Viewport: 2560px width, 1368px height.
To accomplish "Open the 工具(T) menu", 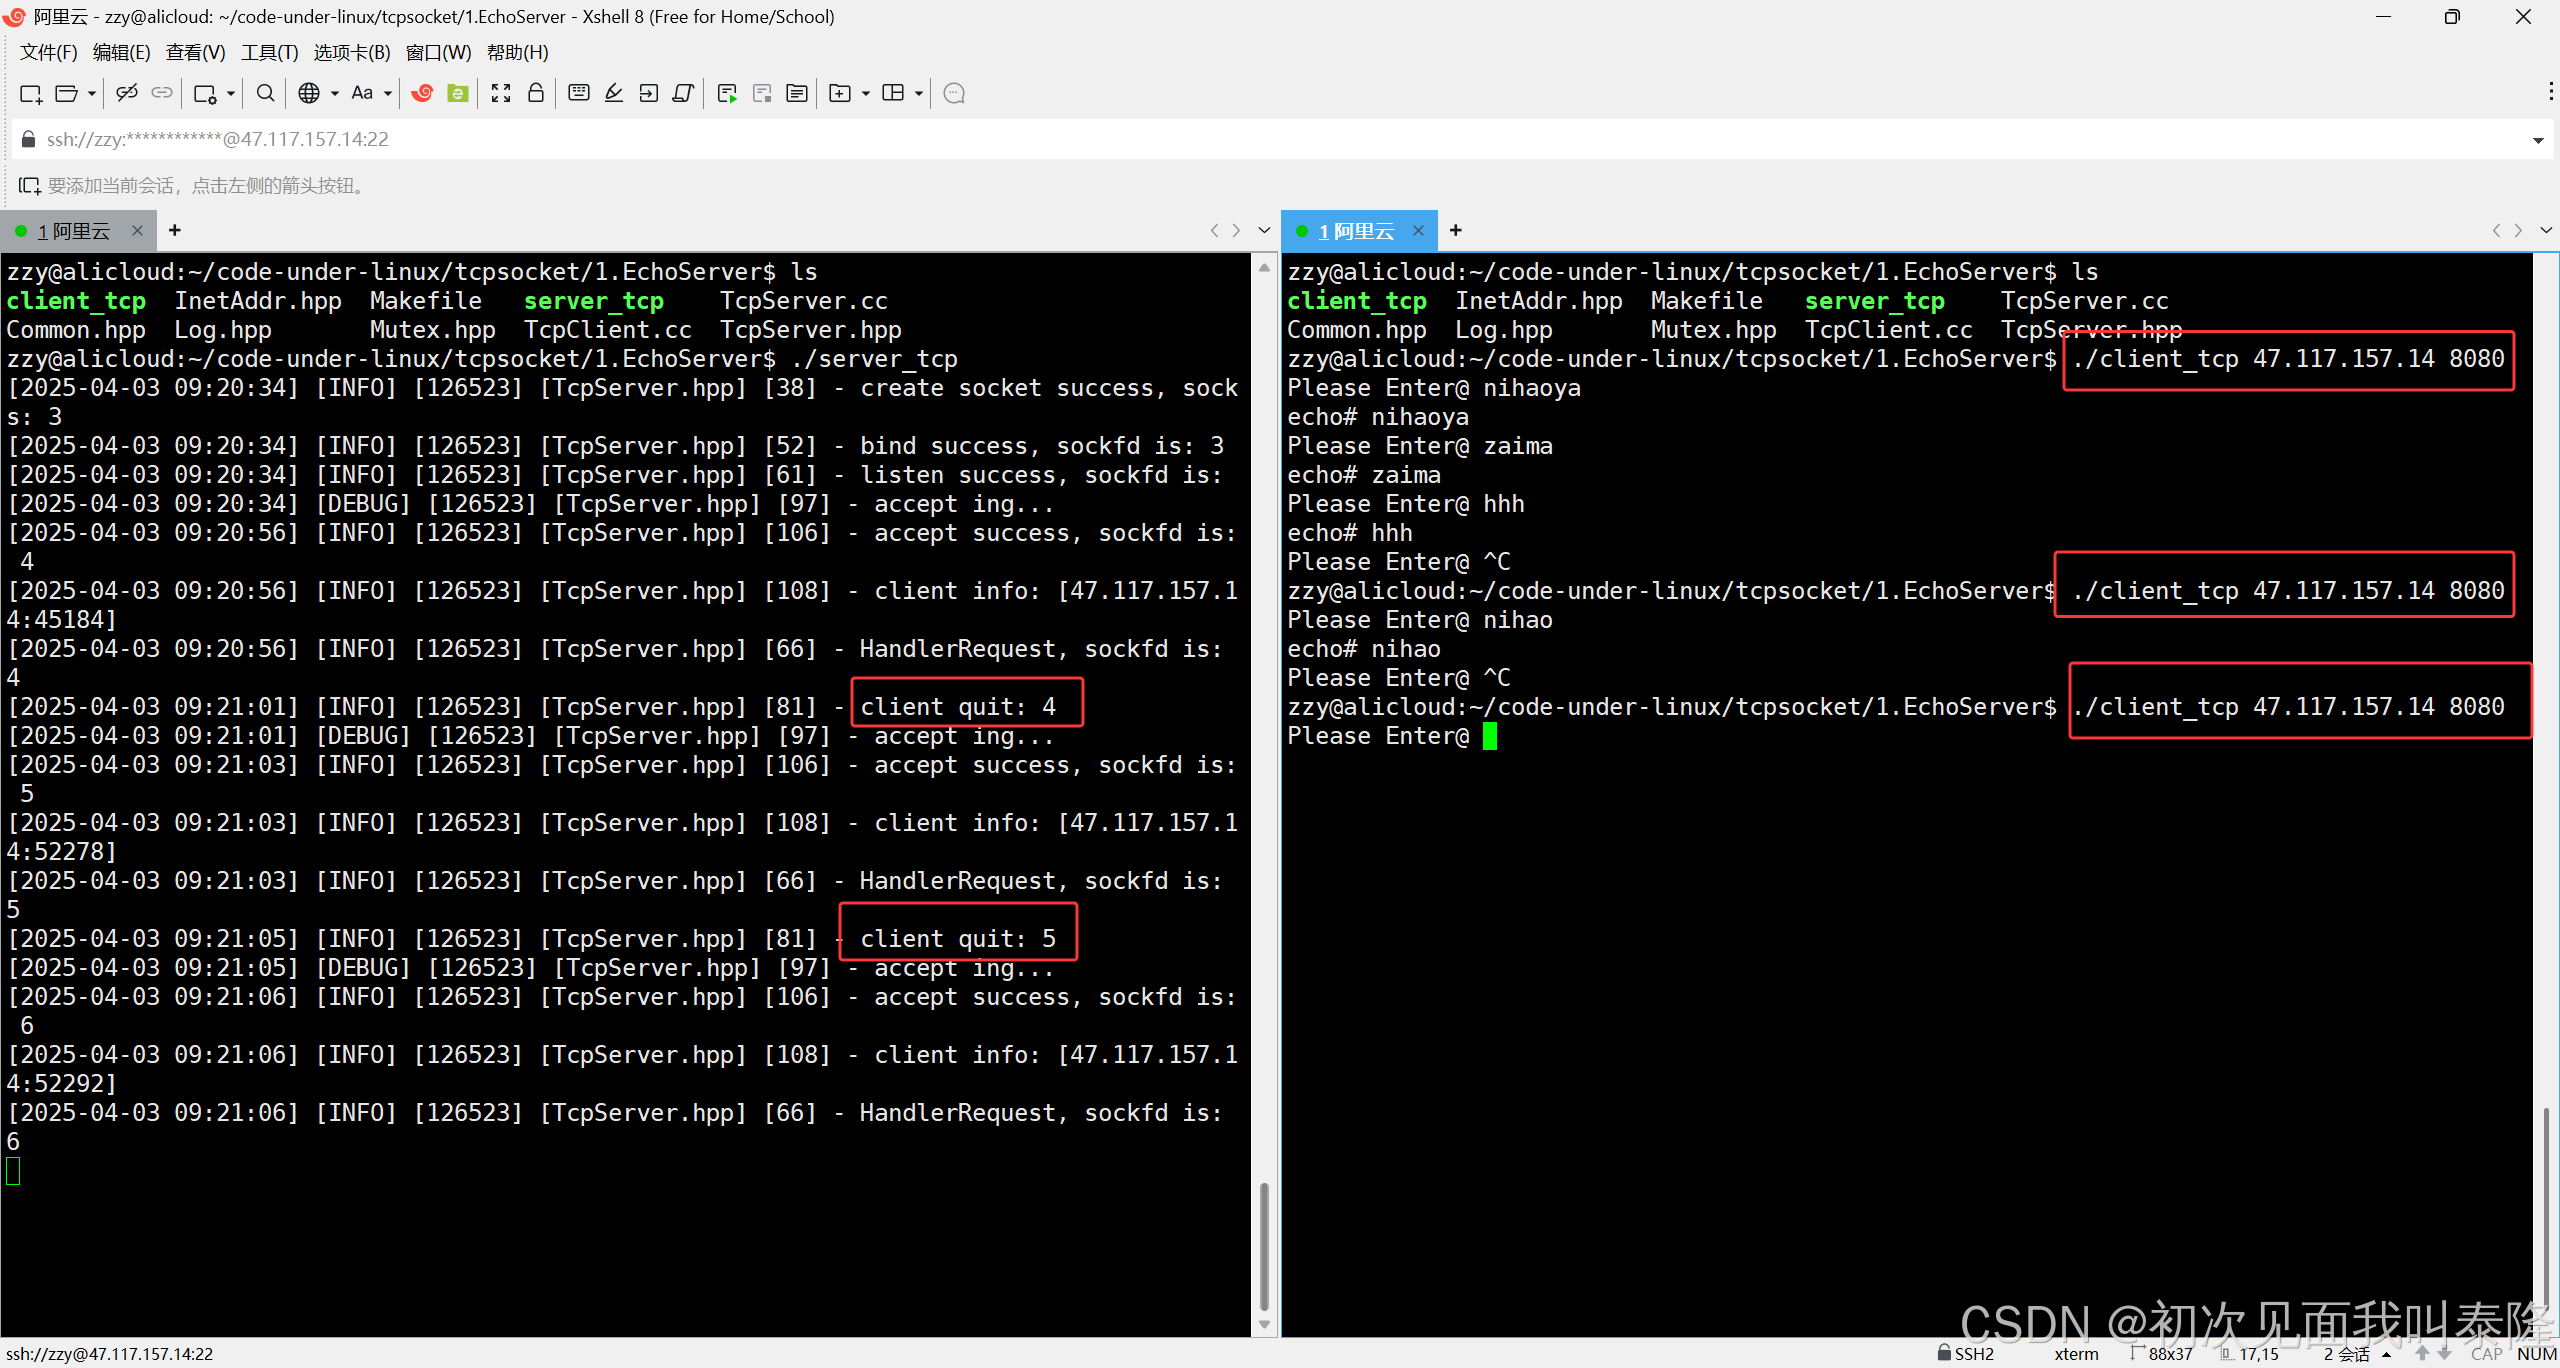I will (x=269, y=53).
